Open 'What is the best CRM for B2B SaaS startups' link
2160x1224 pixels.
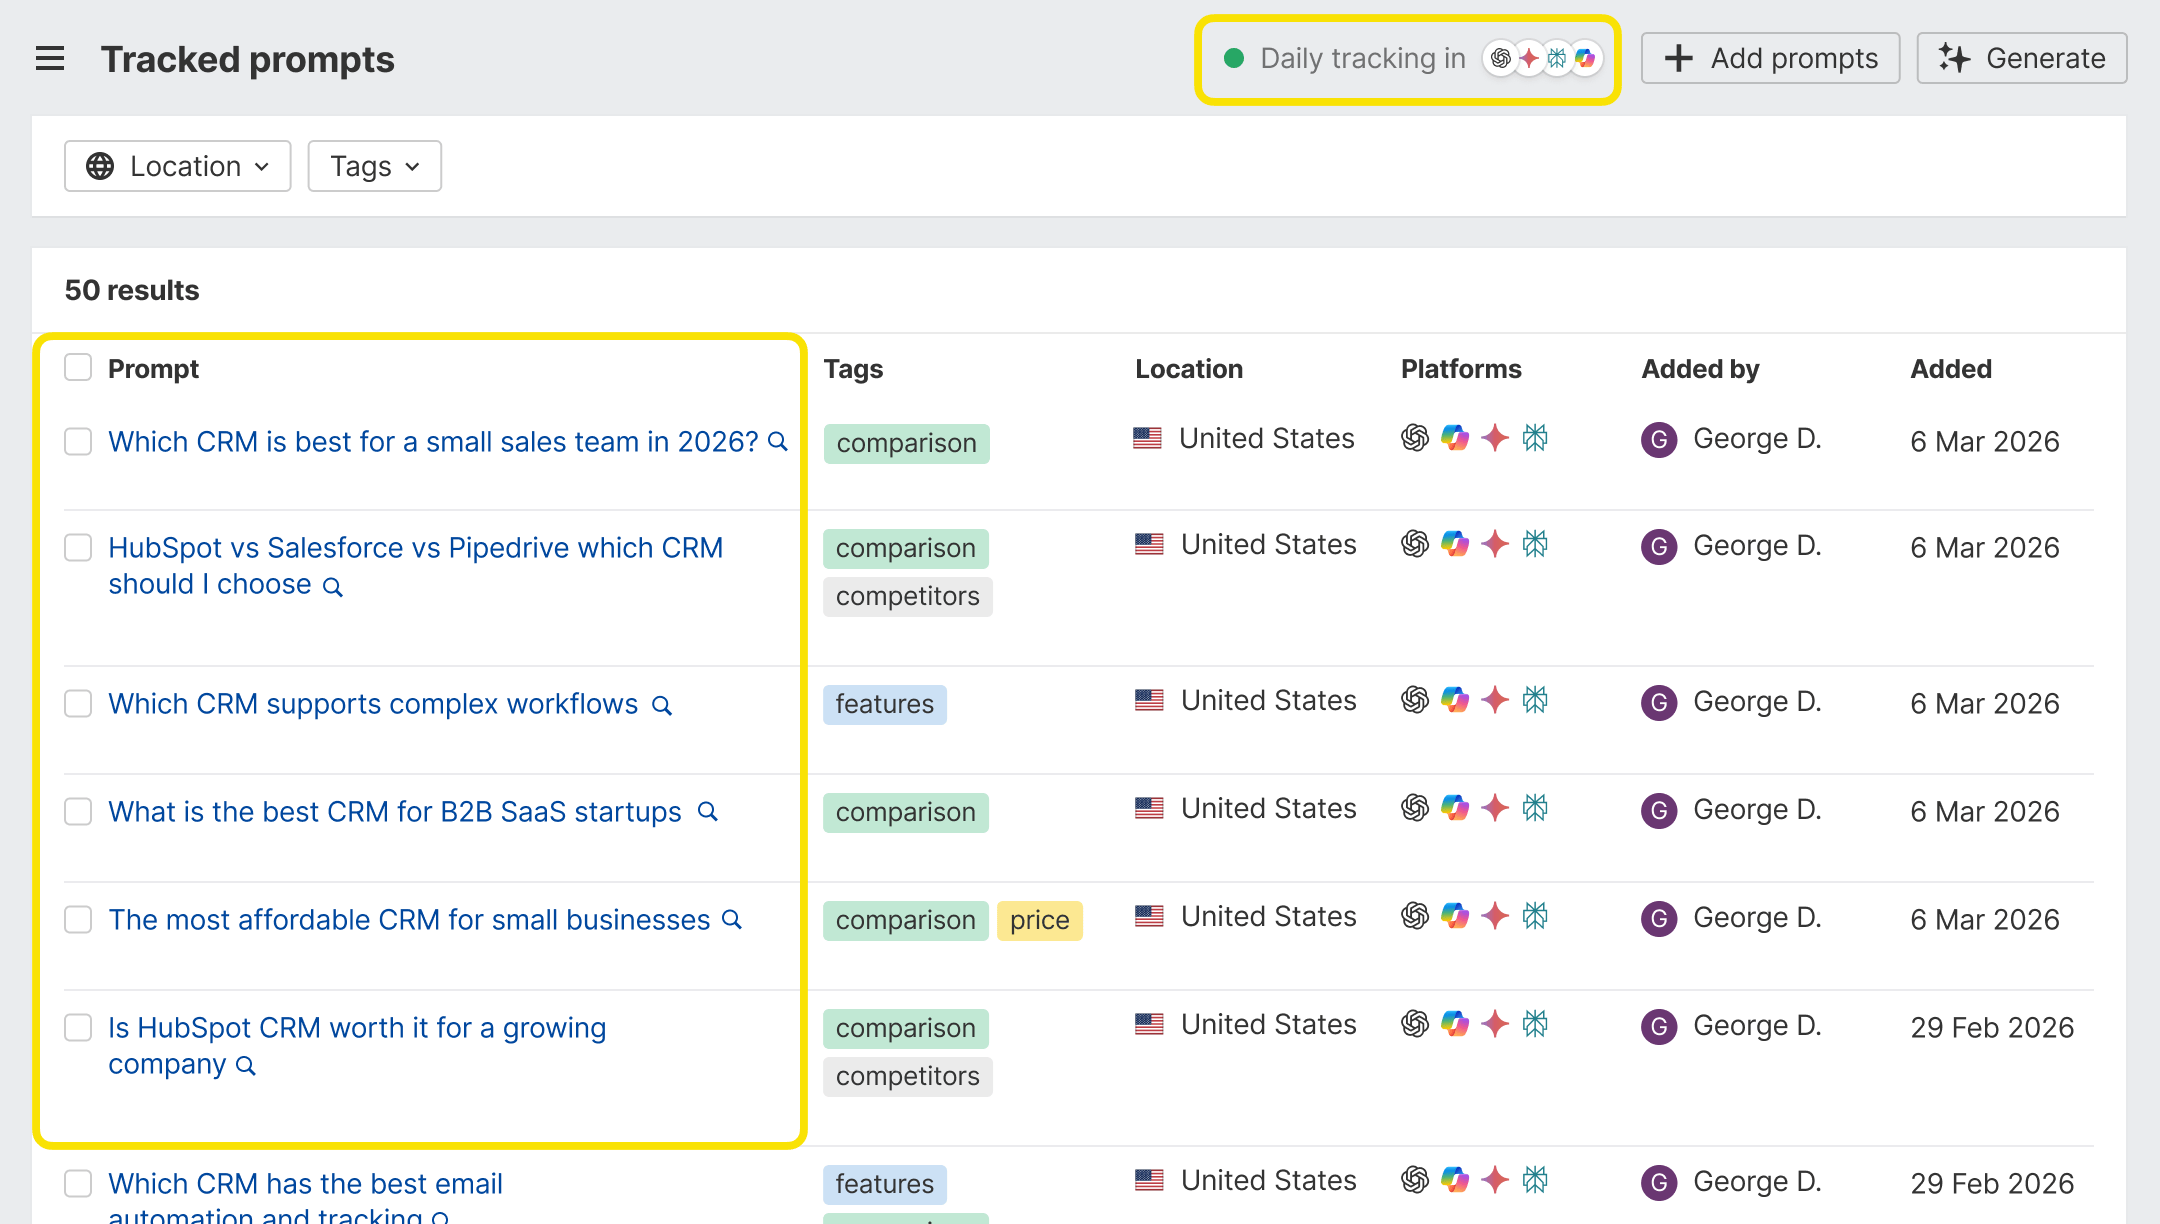(x=395, y=812)
